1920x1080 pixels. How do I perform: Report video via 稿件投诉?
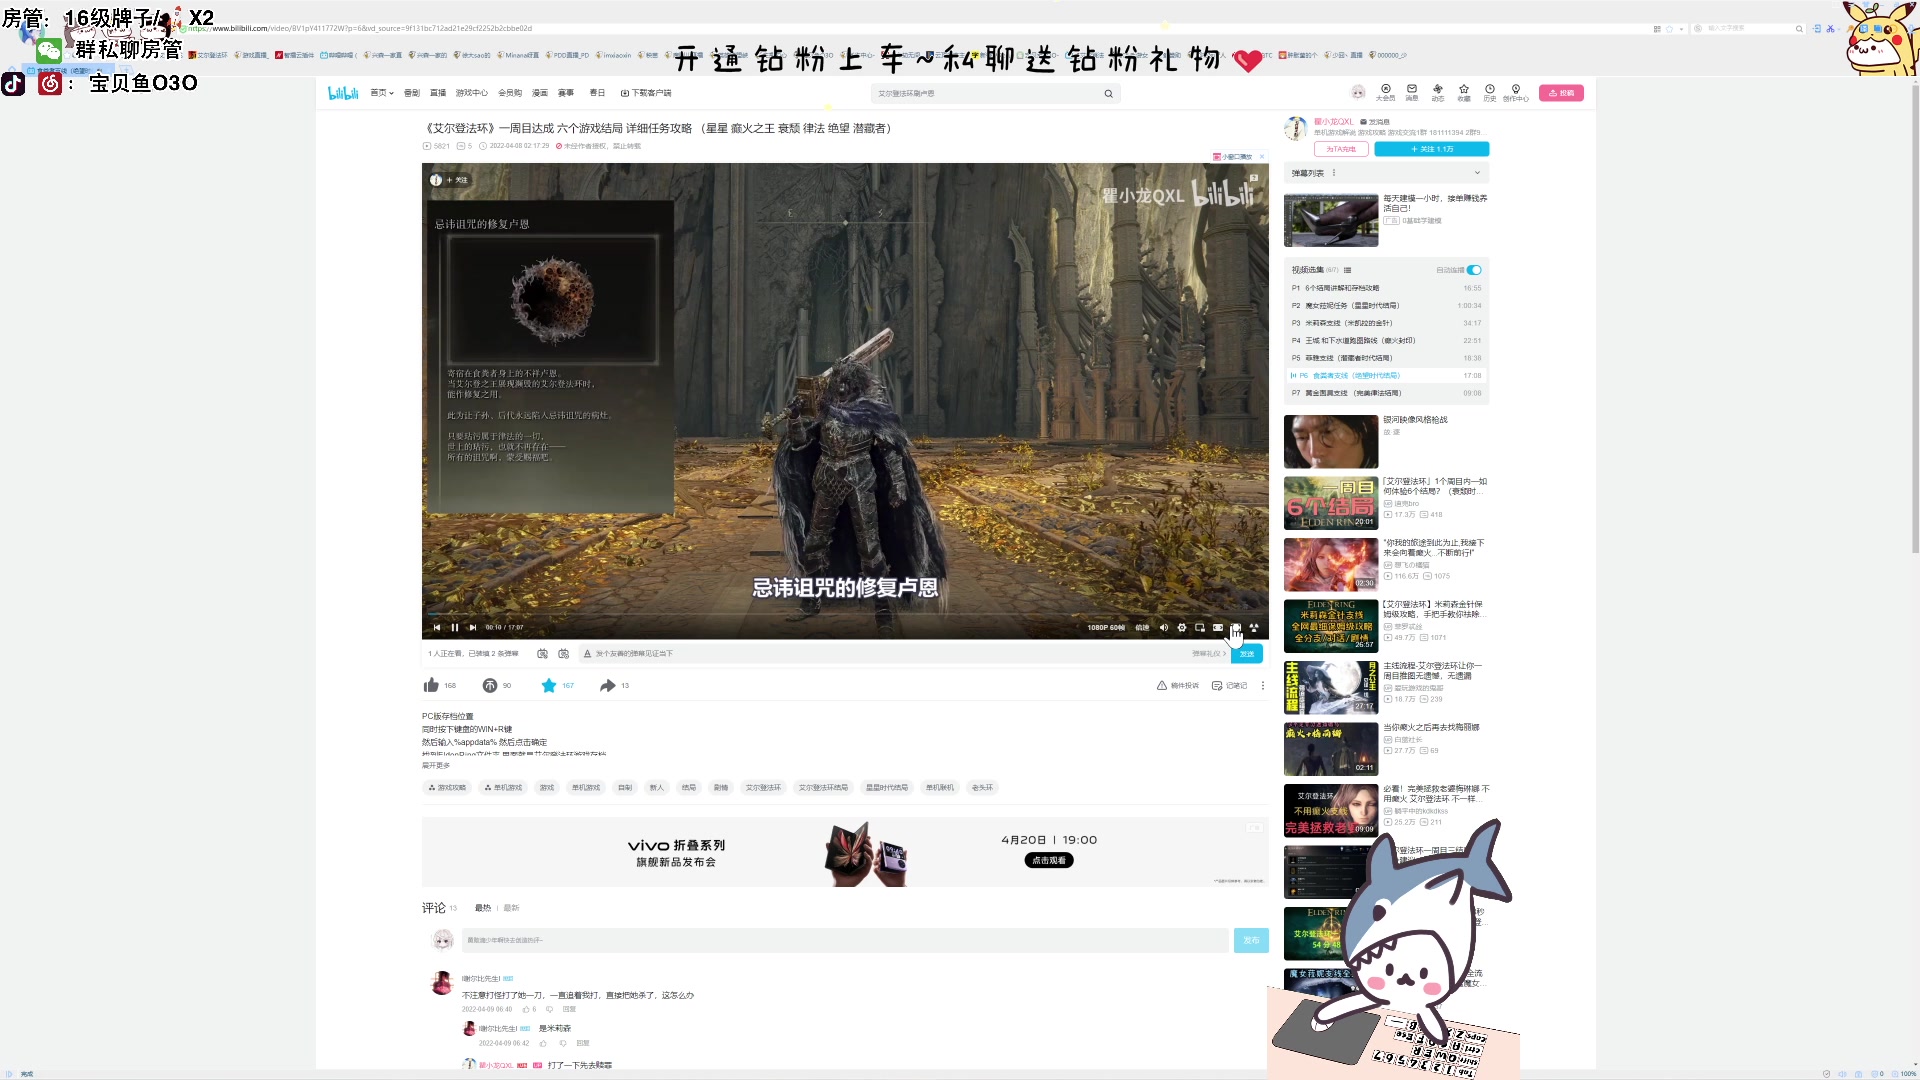1178,686
